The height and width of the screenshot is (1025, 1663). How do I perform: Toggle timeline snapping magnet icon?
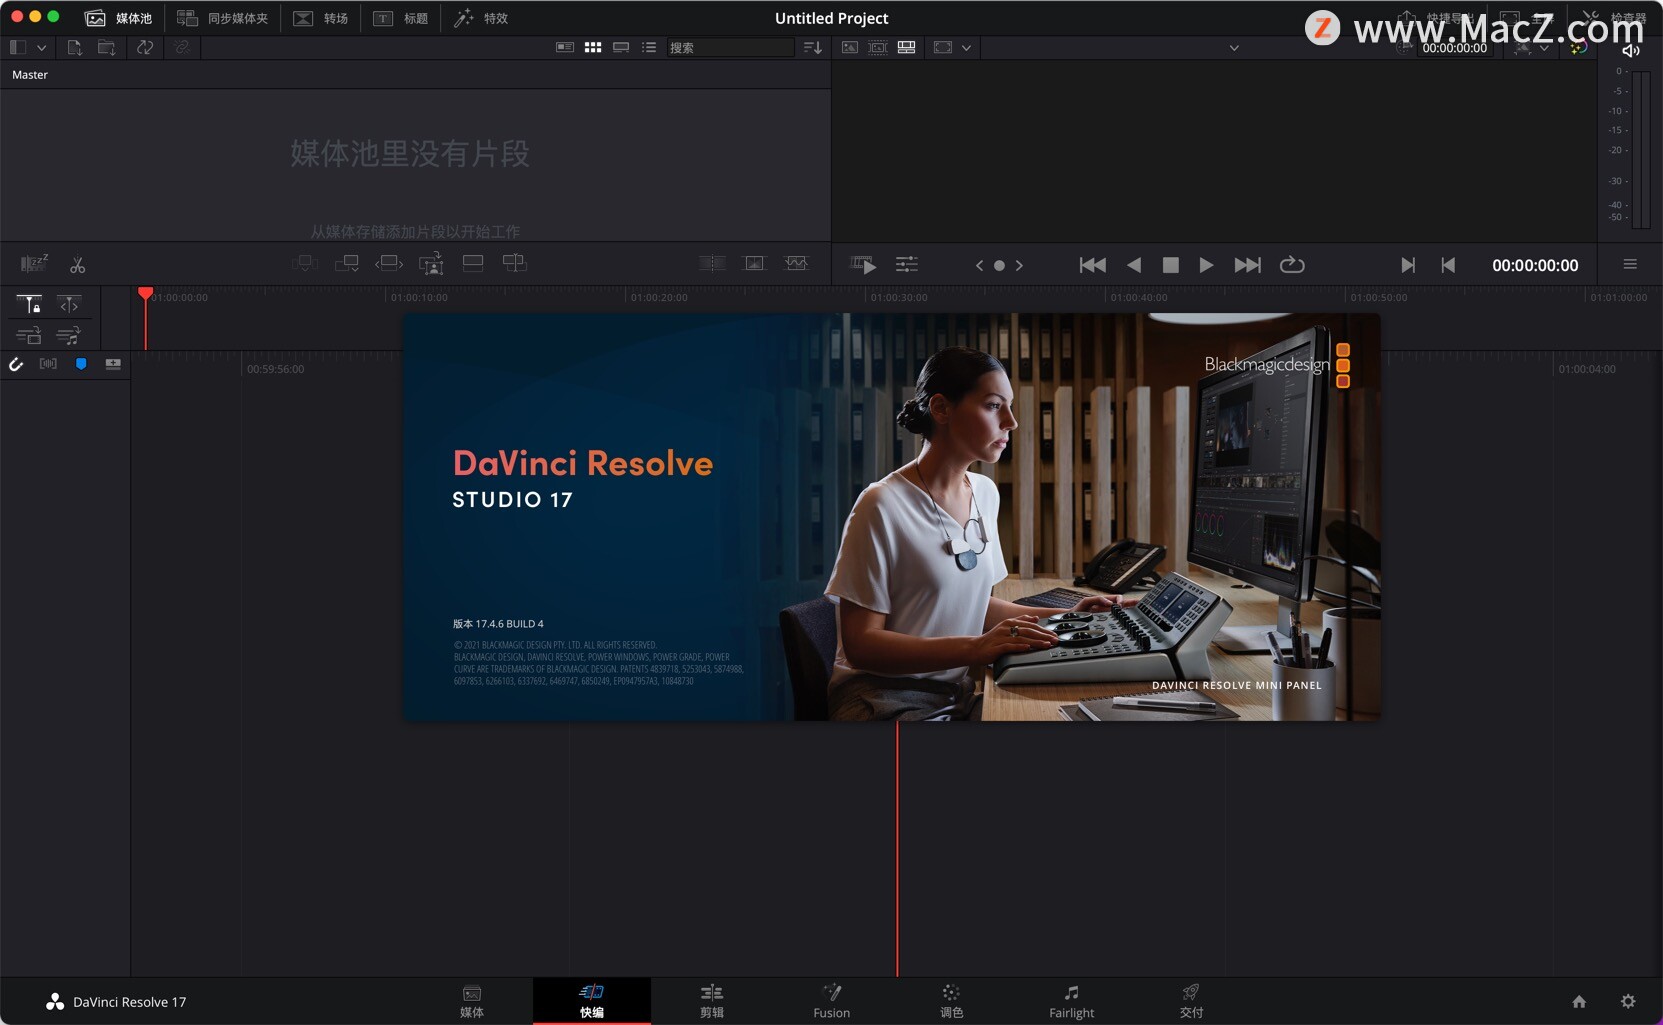pyautogui.click(x=16, y=364)
